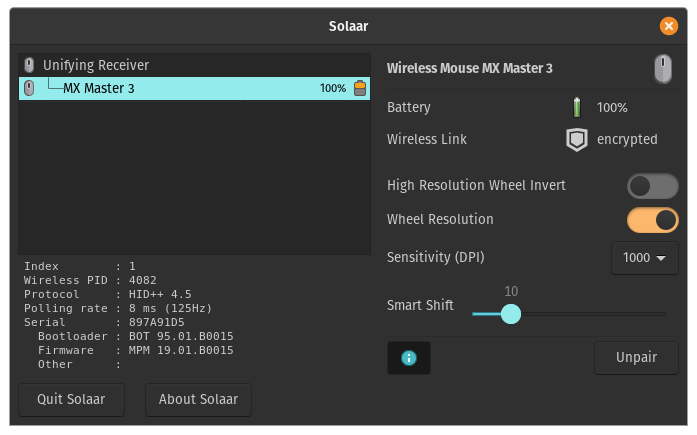The height and width of the screenshot is (435, 697).
Task: Click the Sensitivity (DPI) label
Action: [x=435, y=257]
